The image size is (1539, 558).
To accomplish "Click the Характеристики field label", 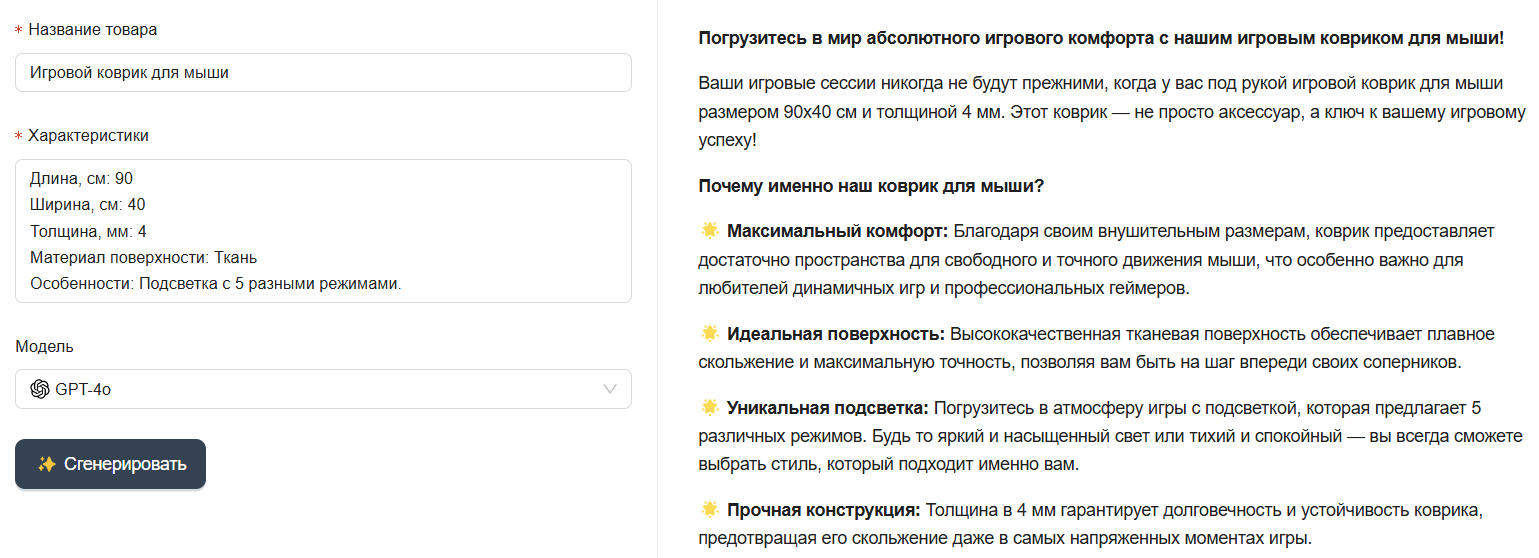I will point(88,135).
